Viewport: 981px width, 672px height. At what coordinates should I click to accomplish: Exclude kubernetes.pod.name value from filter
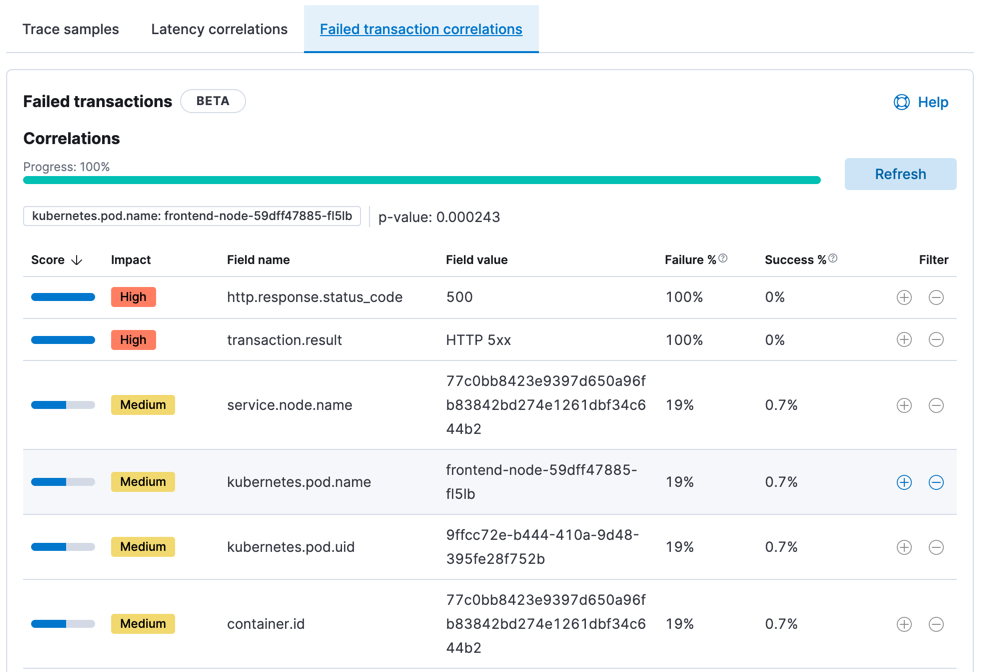point(936,482)
